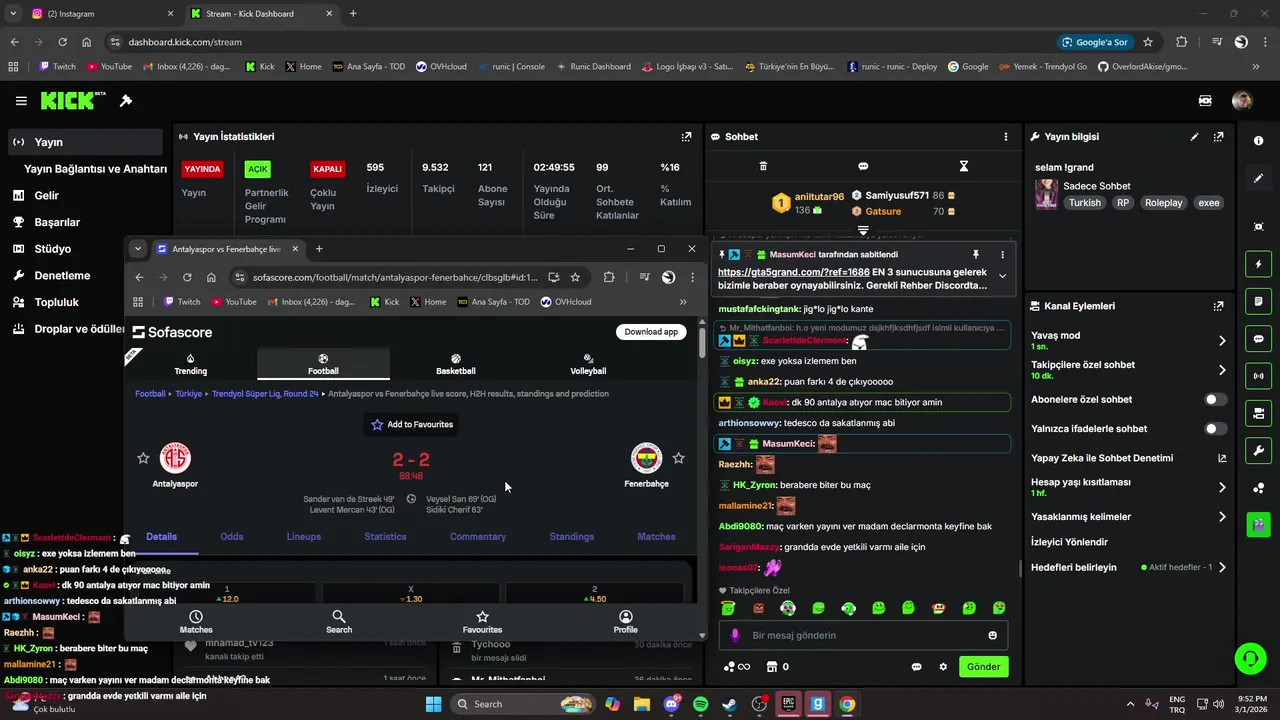Pop out the Kanal Eylemleri panel
The width and height of the screenshot is (1280, 720).
coord(1218,306)
